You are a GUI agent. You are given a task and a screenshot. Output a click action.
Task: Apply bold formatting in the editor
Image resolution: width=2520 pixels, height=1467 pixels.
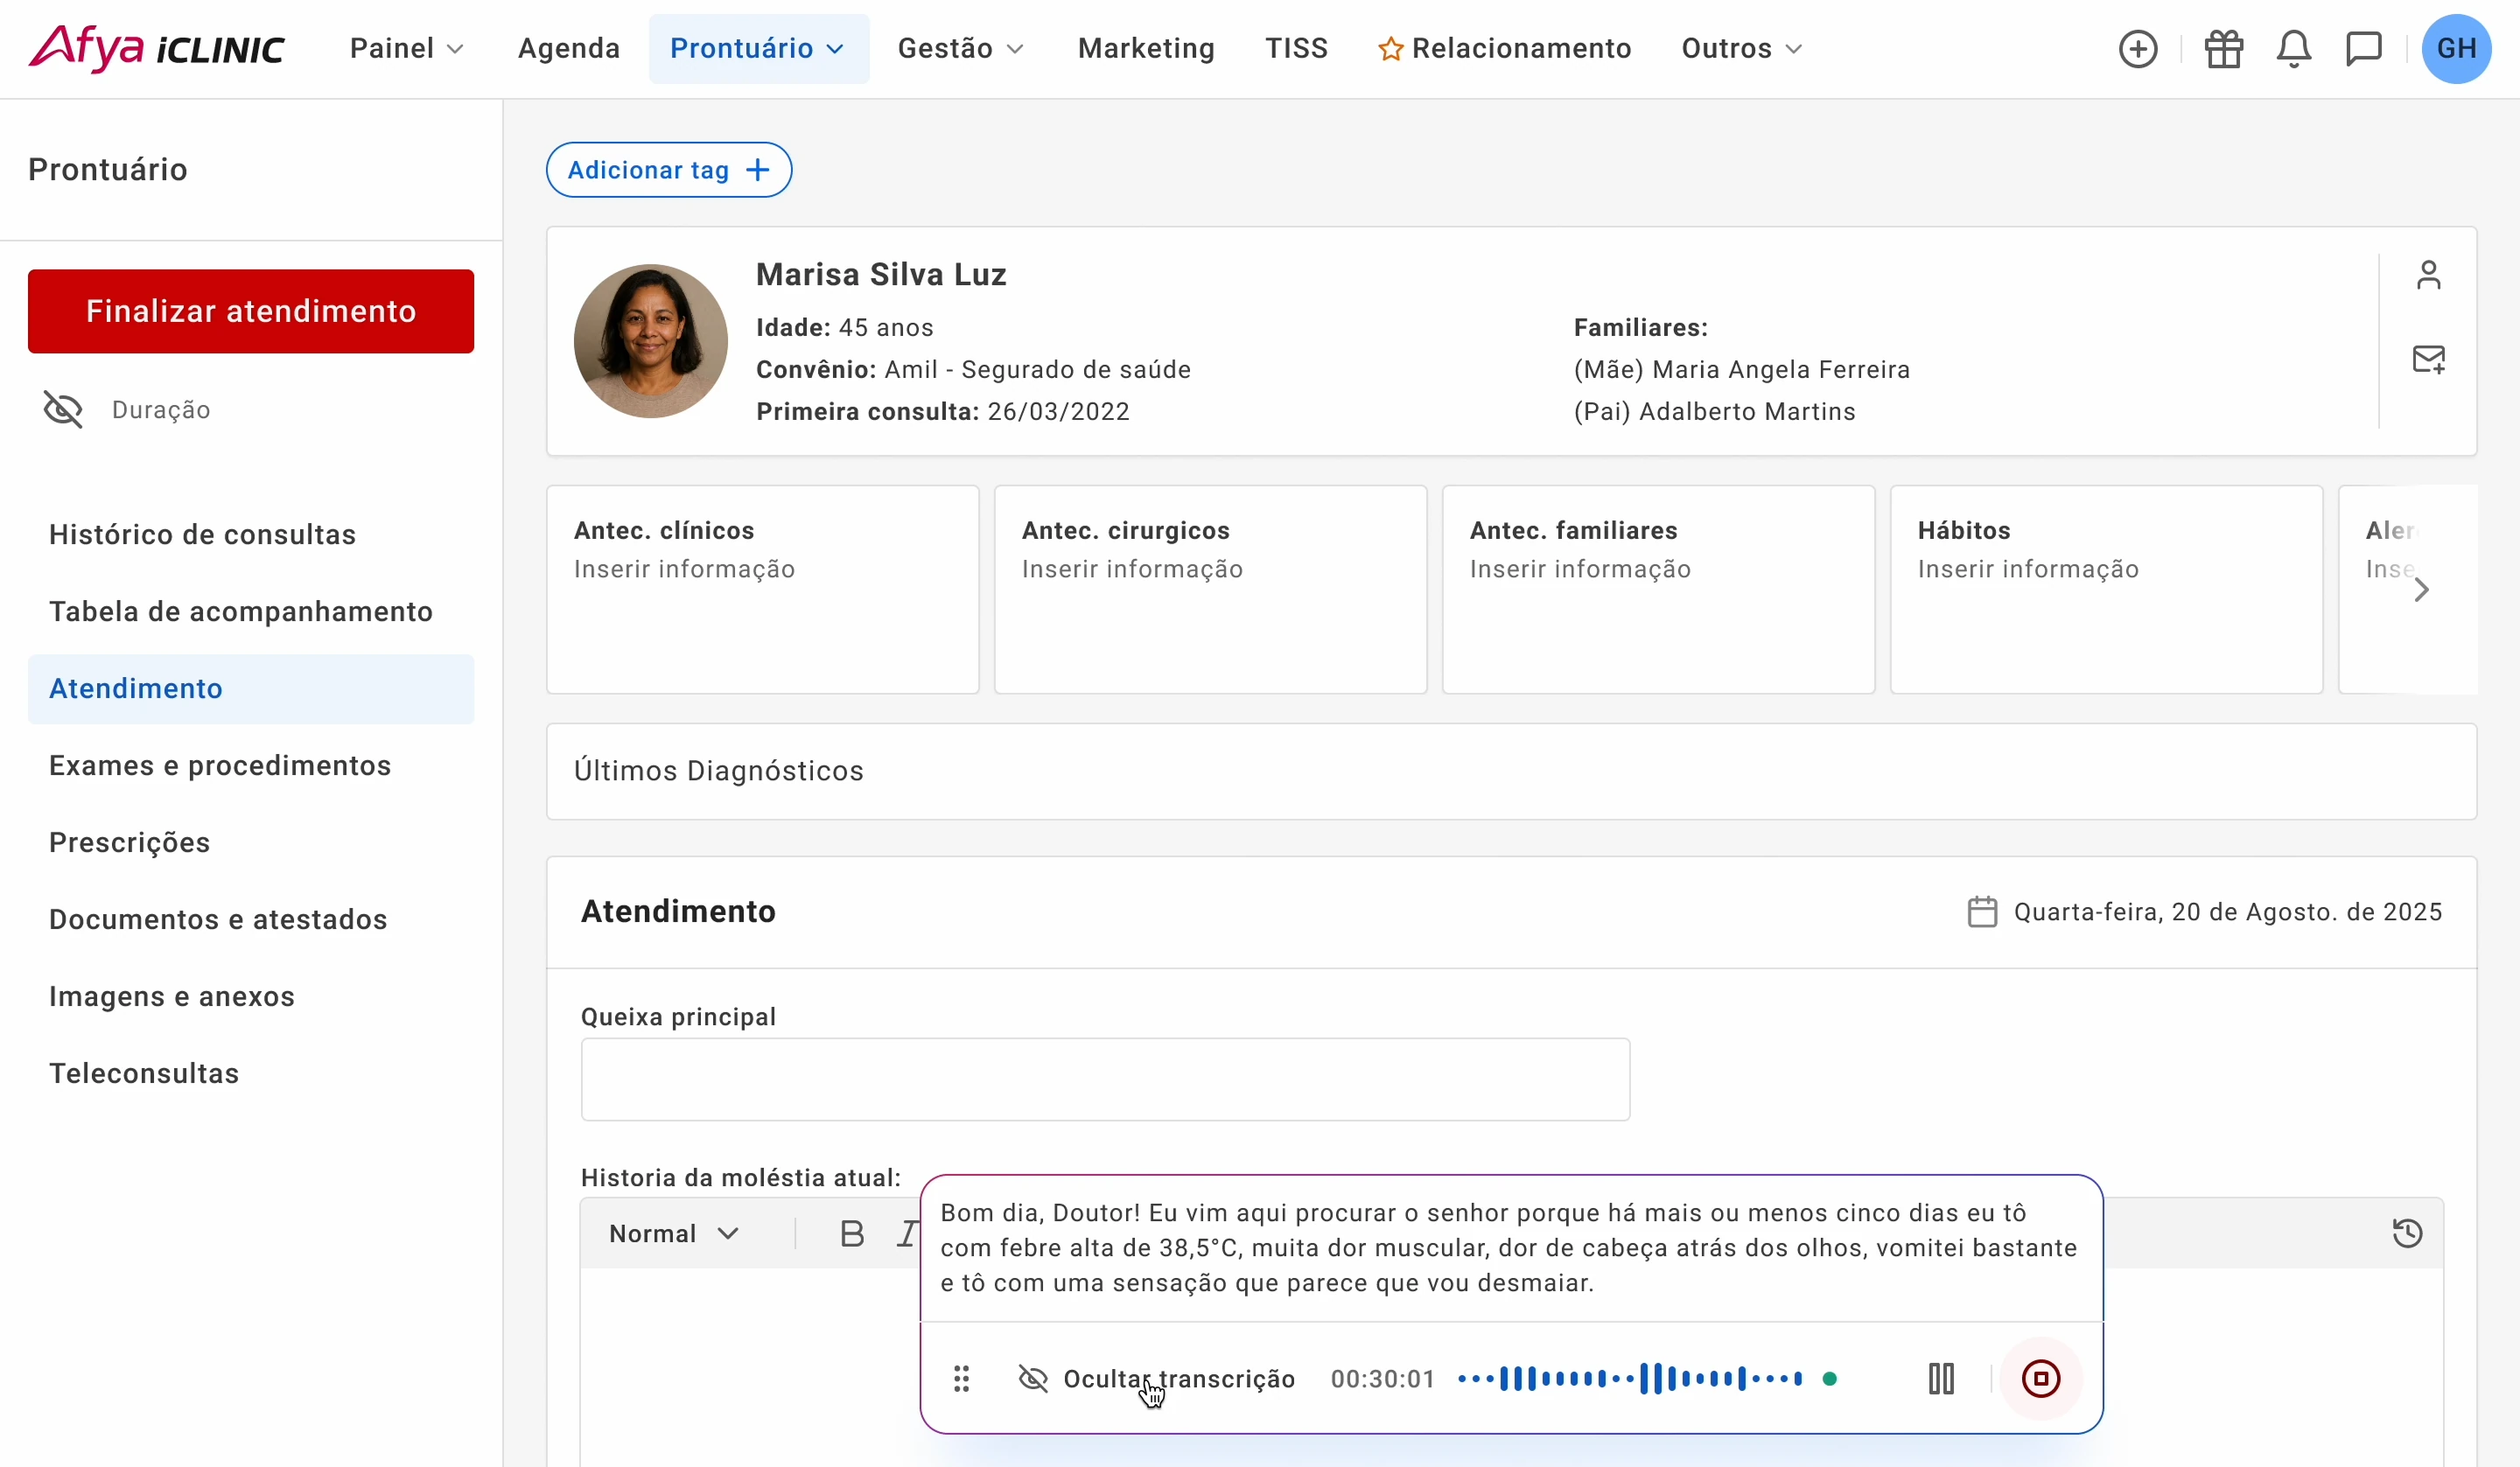[852, 1234]
